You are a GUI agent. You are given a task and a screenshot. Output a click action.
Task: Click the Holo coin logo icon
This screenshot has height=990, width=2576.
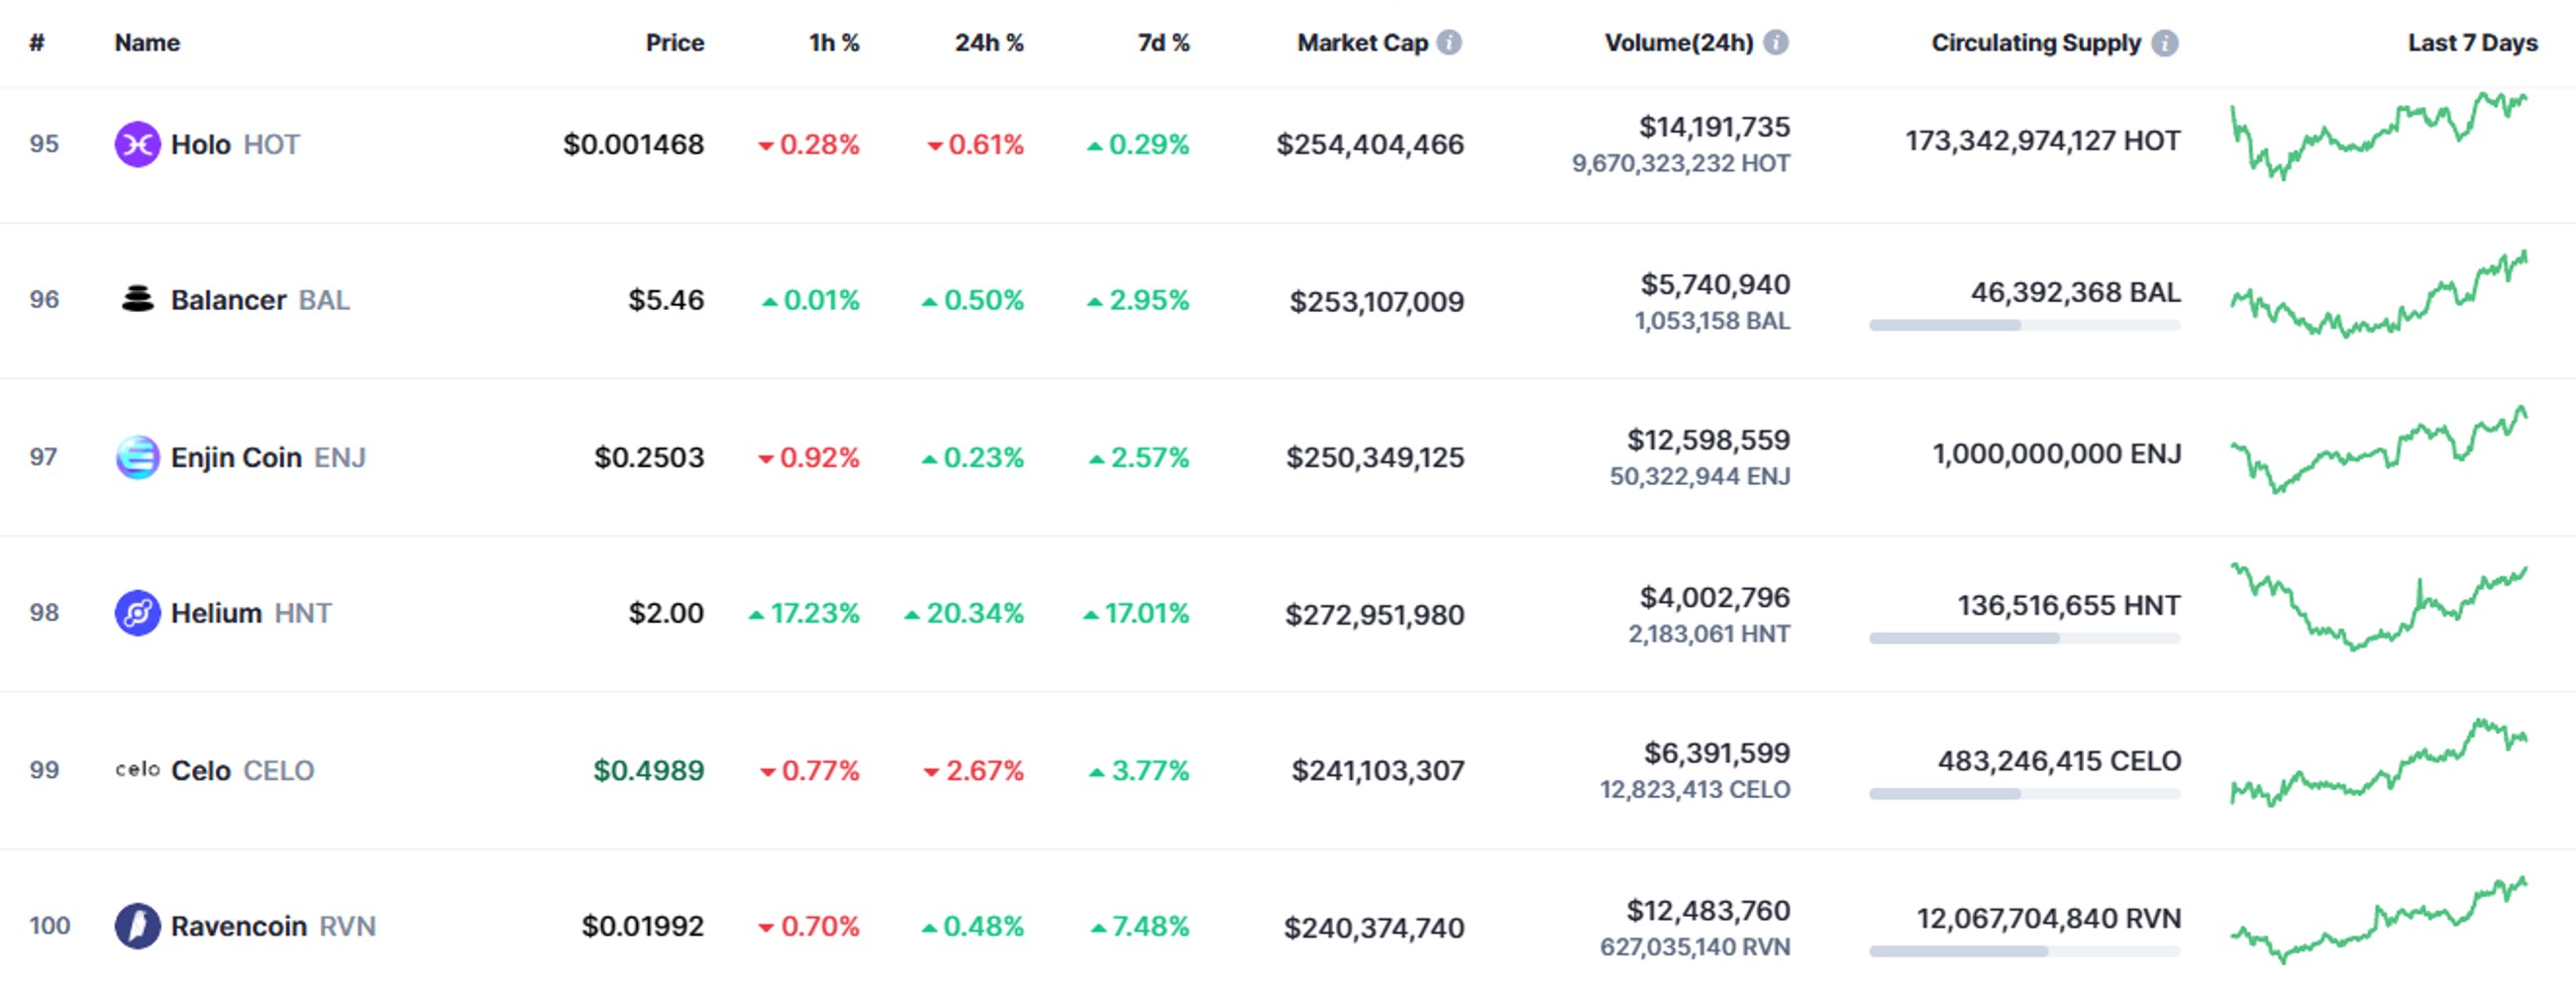(138, 144)
